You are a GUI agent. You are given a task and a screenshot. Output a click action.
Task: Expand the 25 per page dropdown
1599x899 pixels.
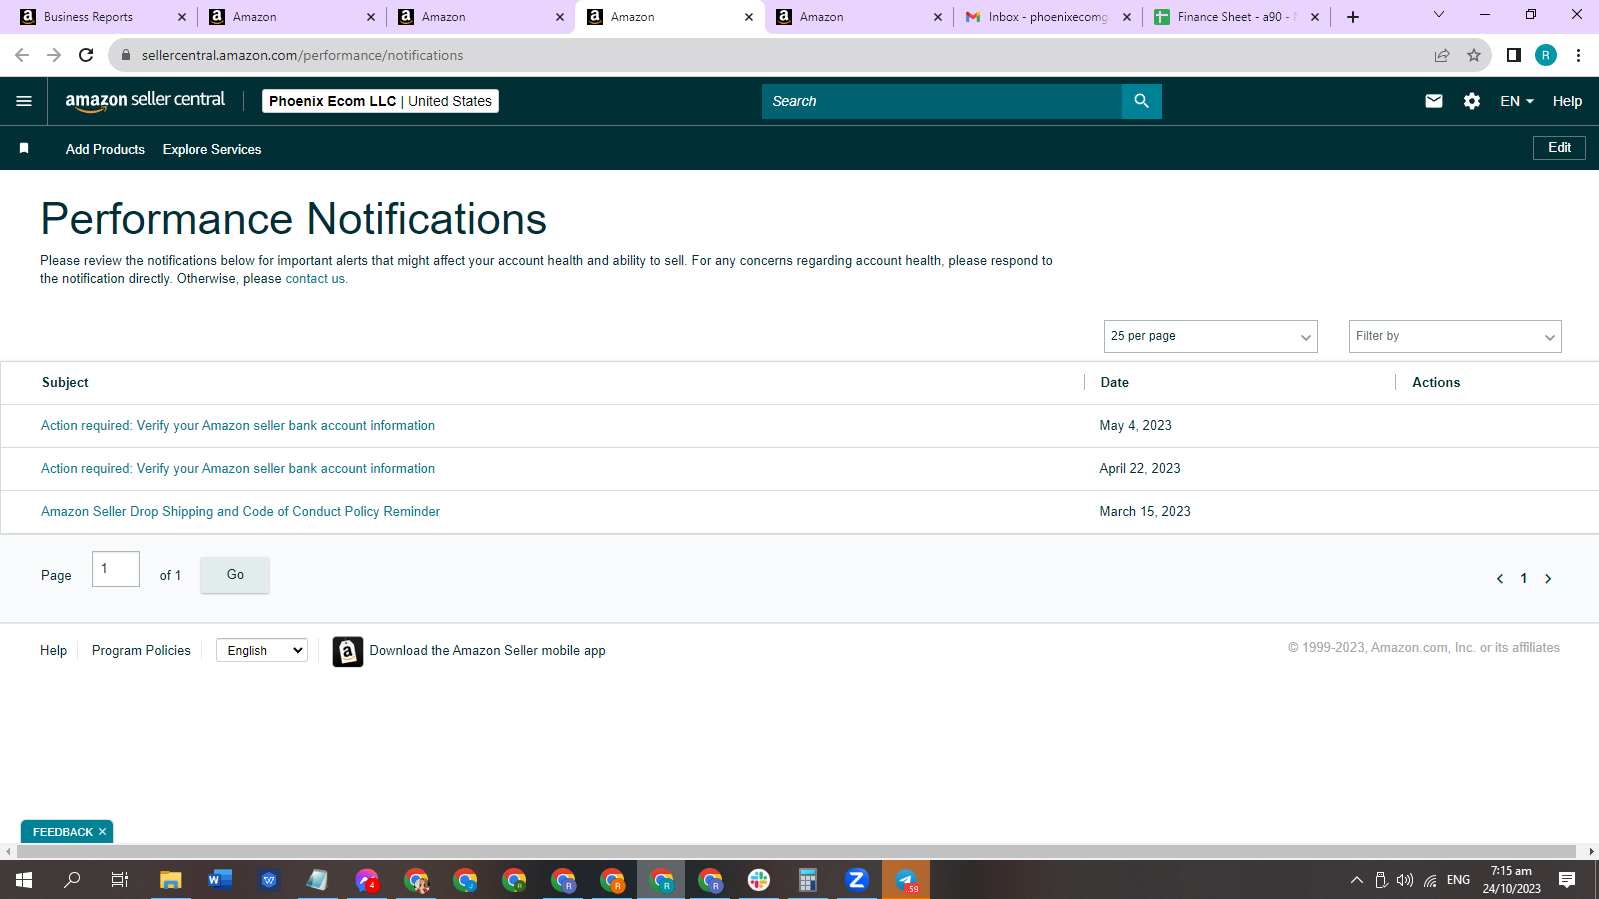pyautogui.click(x=1211, y=336)
